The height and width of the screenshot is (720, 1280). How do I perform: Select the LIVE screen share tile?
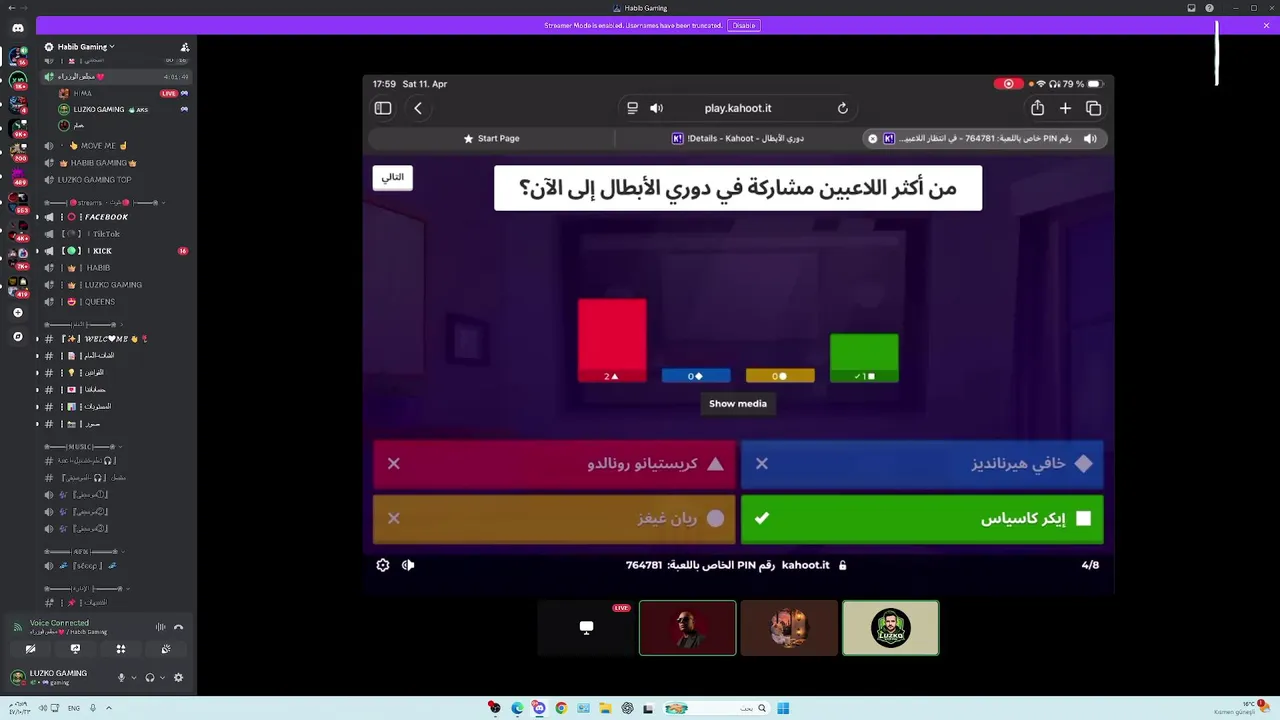[586, 628]
